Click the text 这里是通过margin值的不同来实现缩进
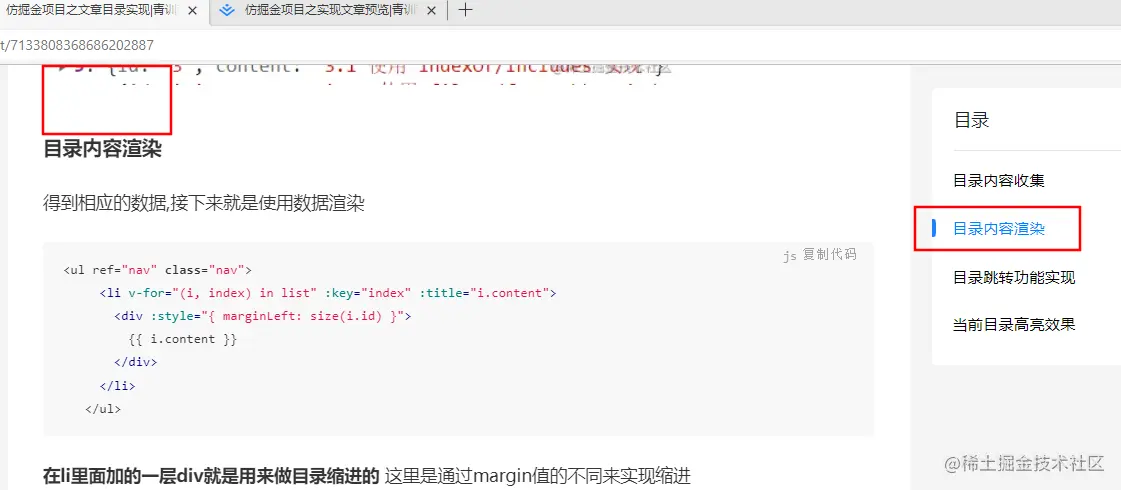Image resolution: width=1121 pixels, height=490 pixels. (x=538, y=475)
